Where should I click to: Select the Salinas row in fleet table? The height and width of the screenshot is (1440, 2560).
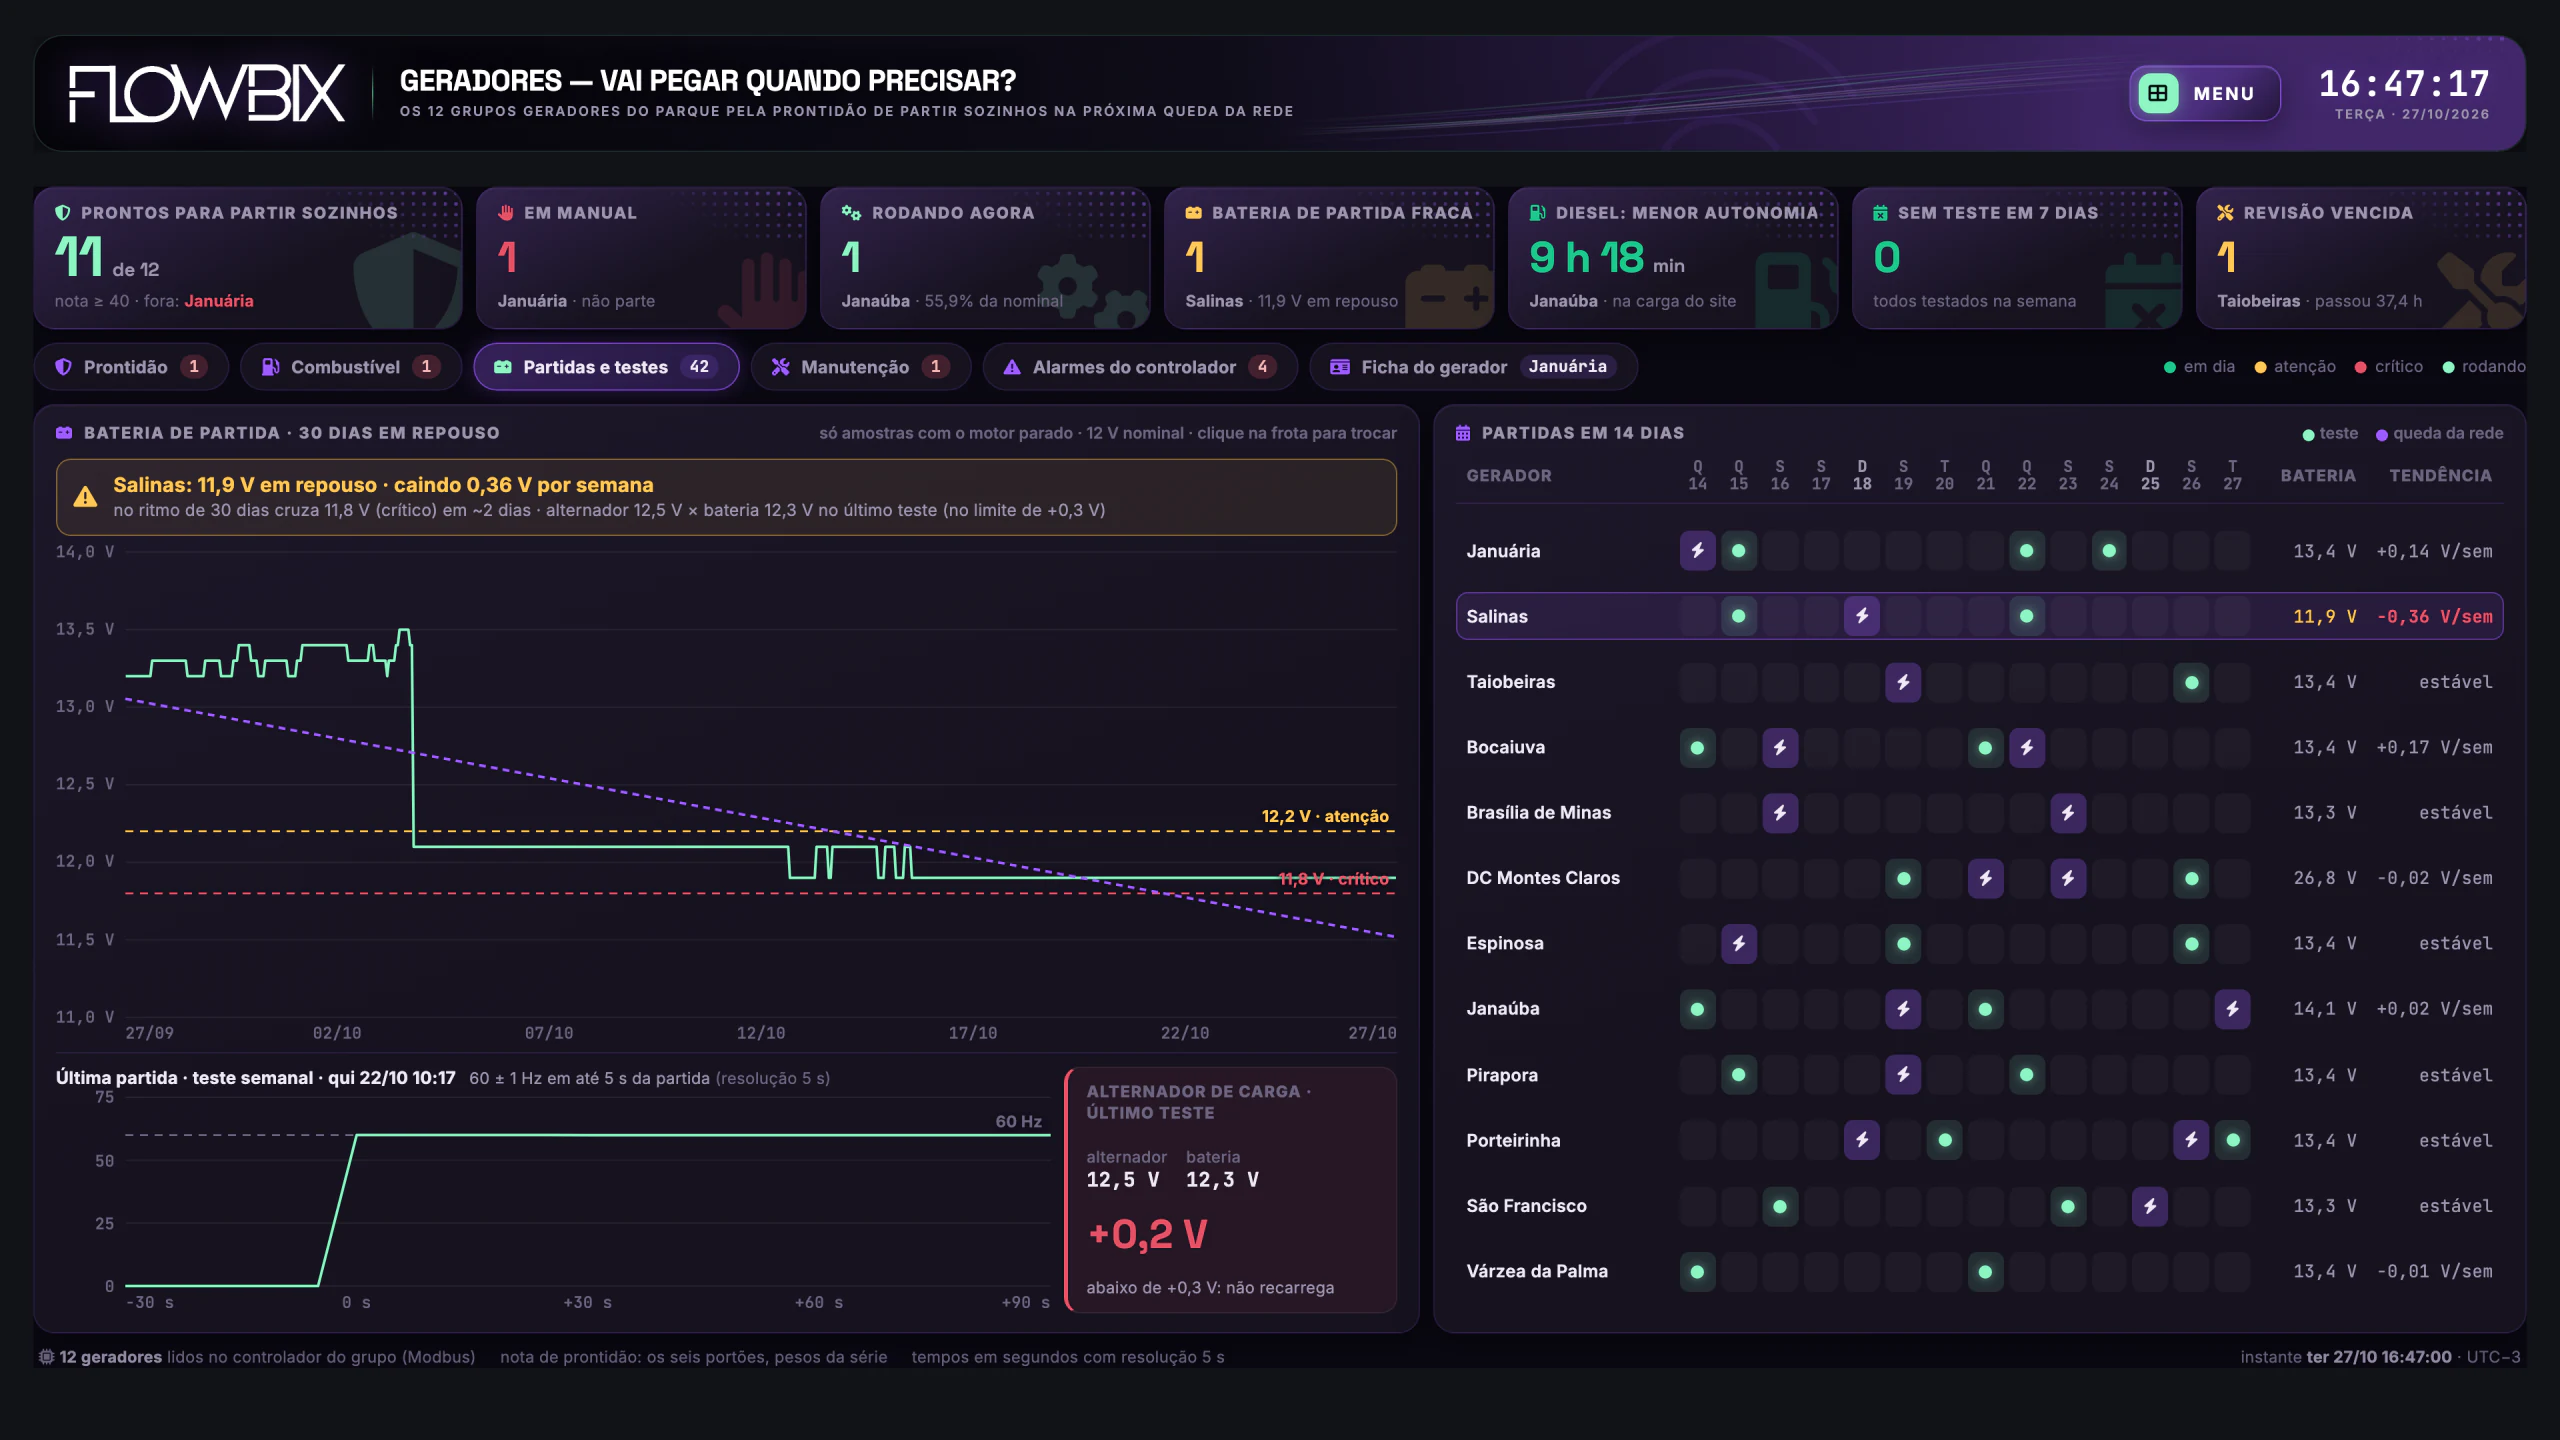(1979, 616)
